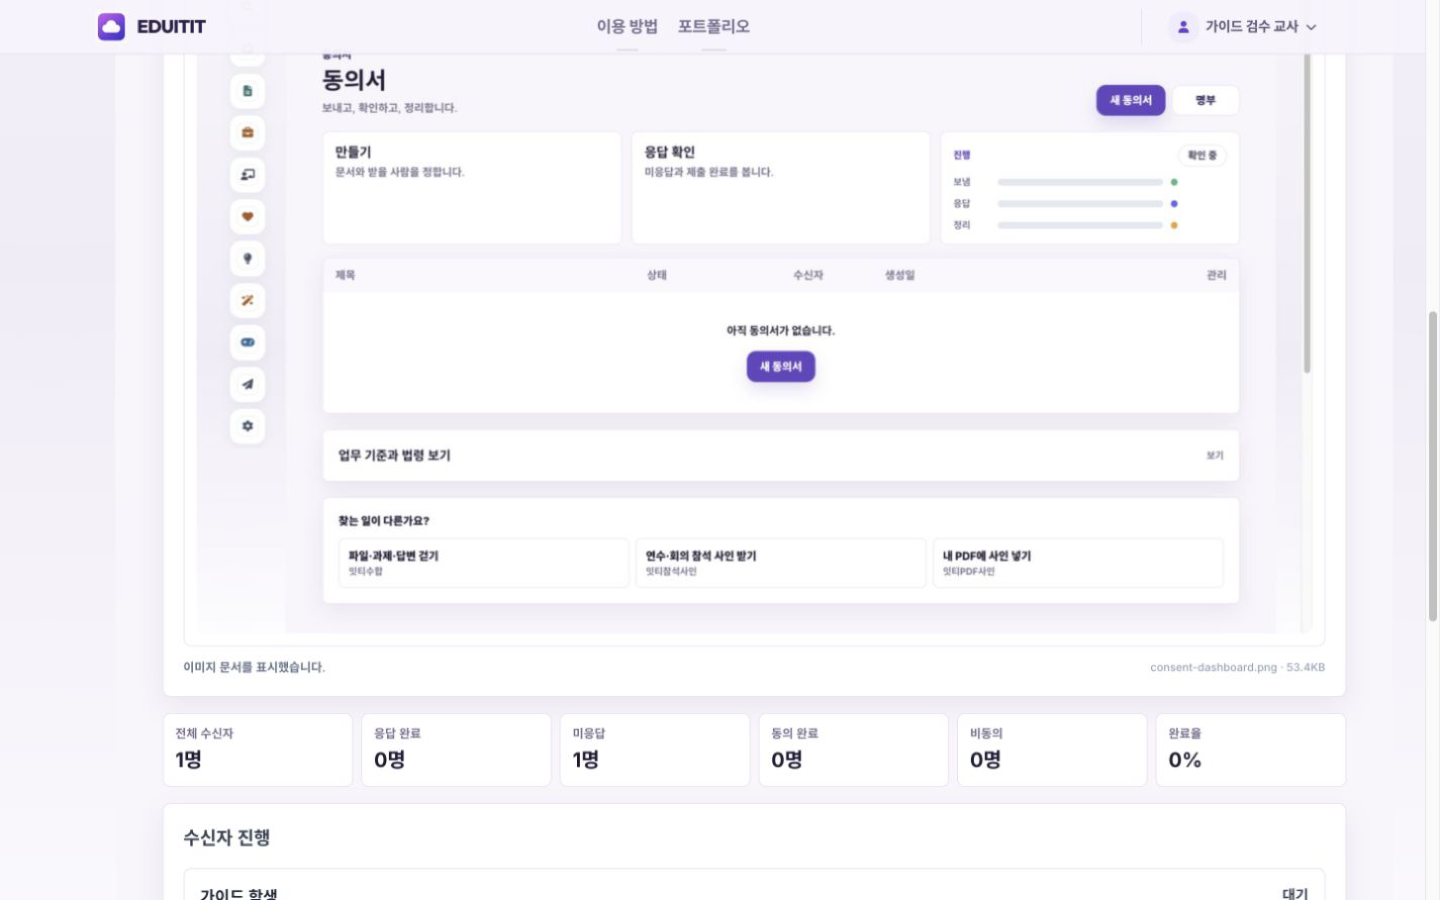Open the gear settings icon in sidebar

pyautogui.click(x=248, y=427)
